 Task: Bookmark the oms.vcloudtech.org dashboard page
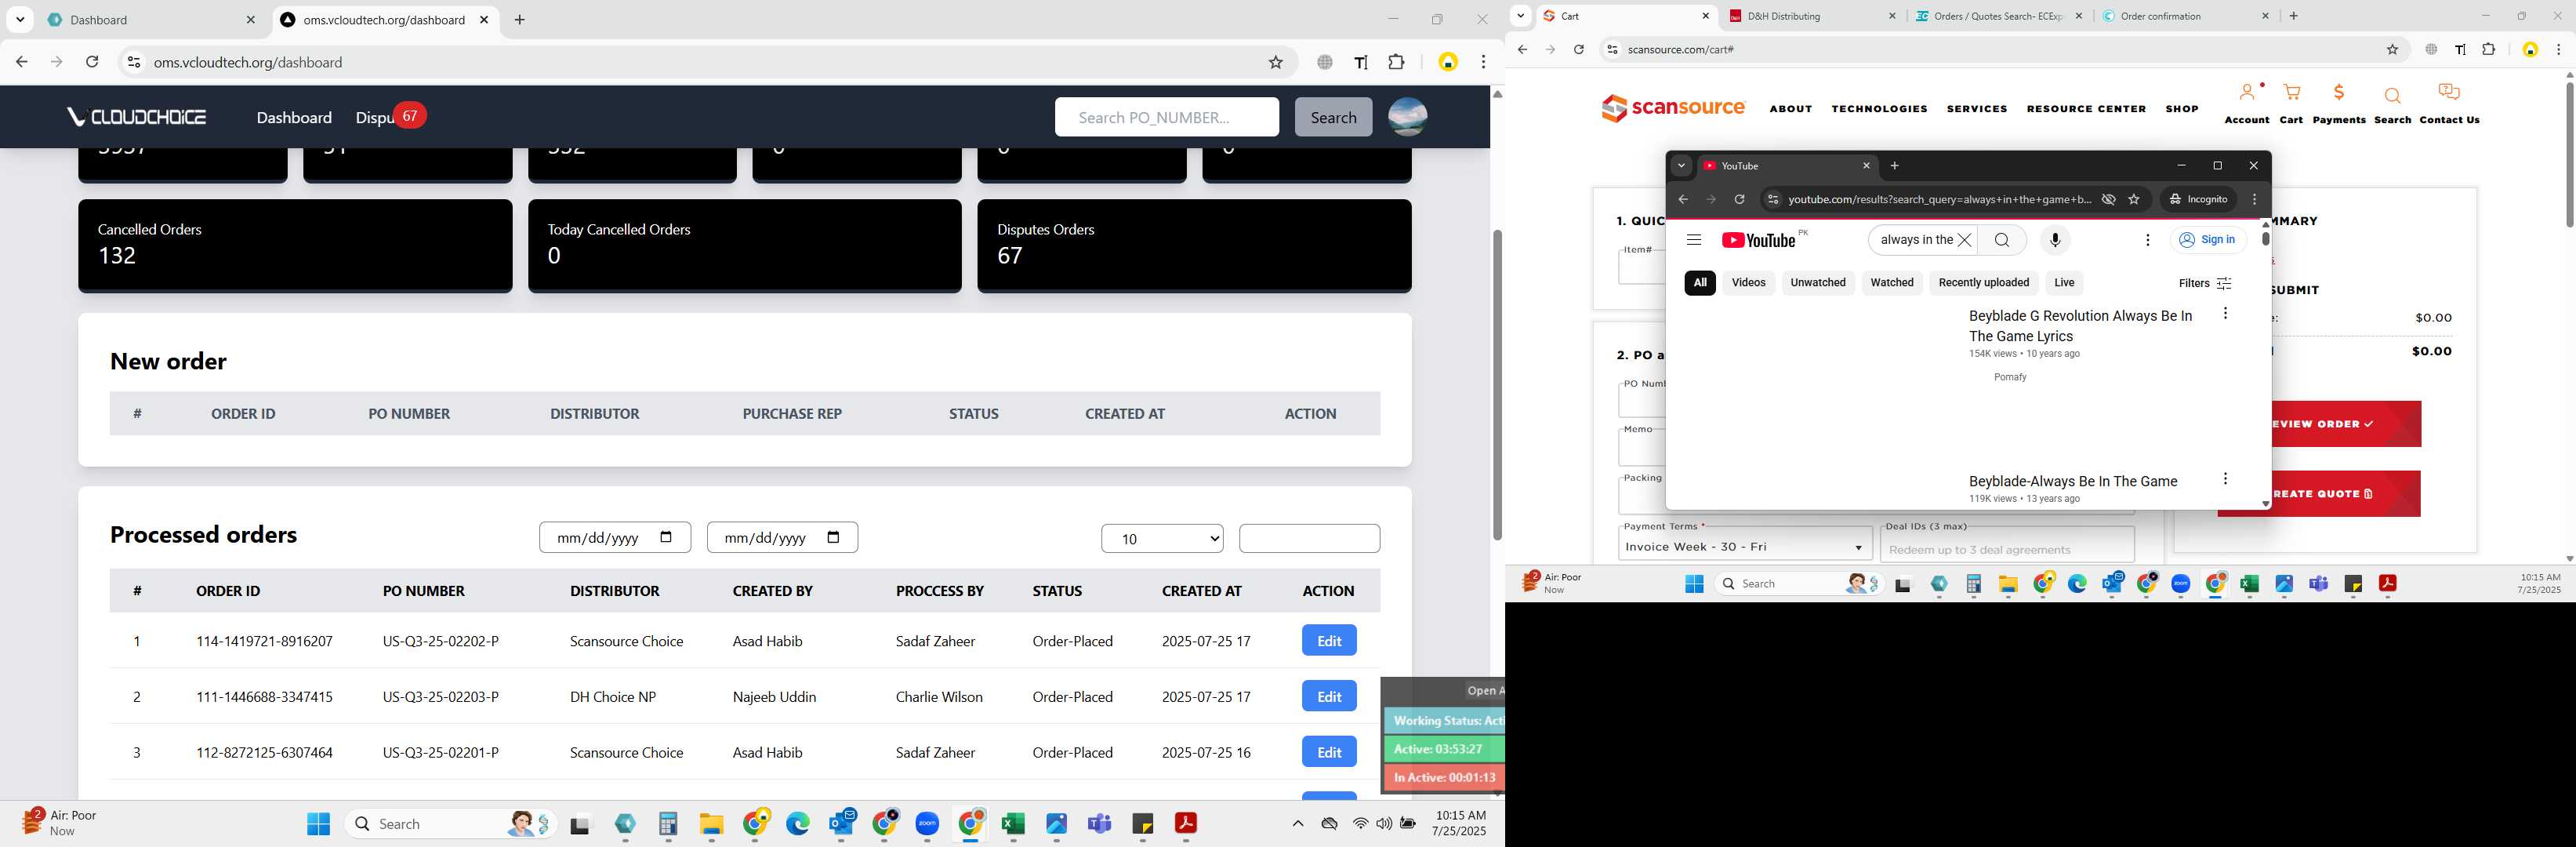click(x=1275, y=62)
